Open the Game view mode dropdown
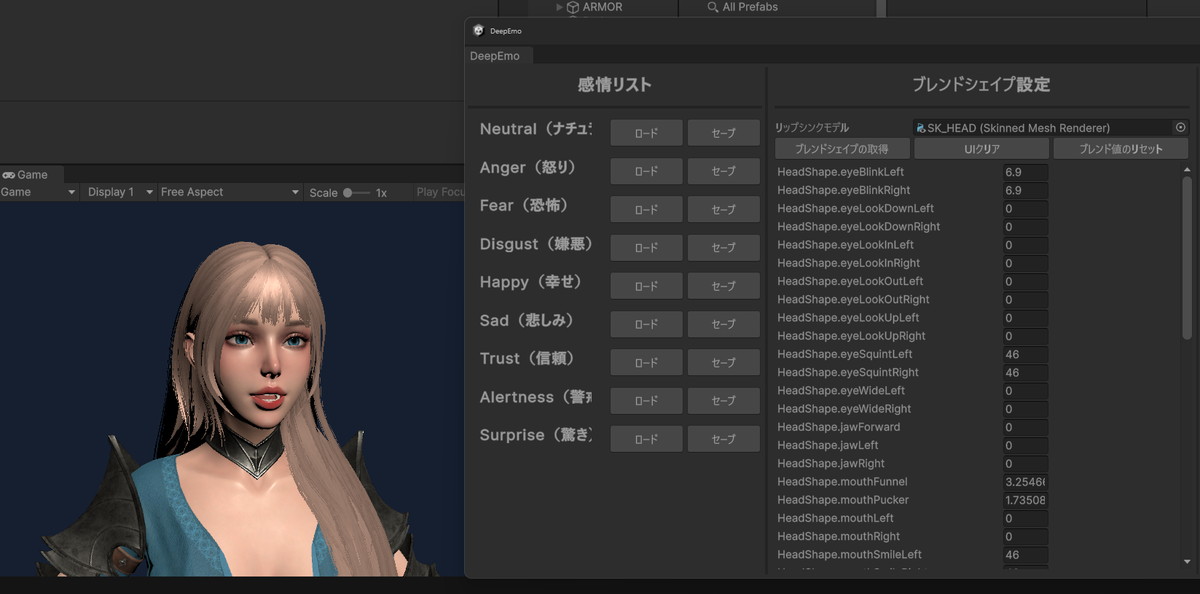Image resolution: width=1200 pixels, height=594 pixels. point(39,192)
